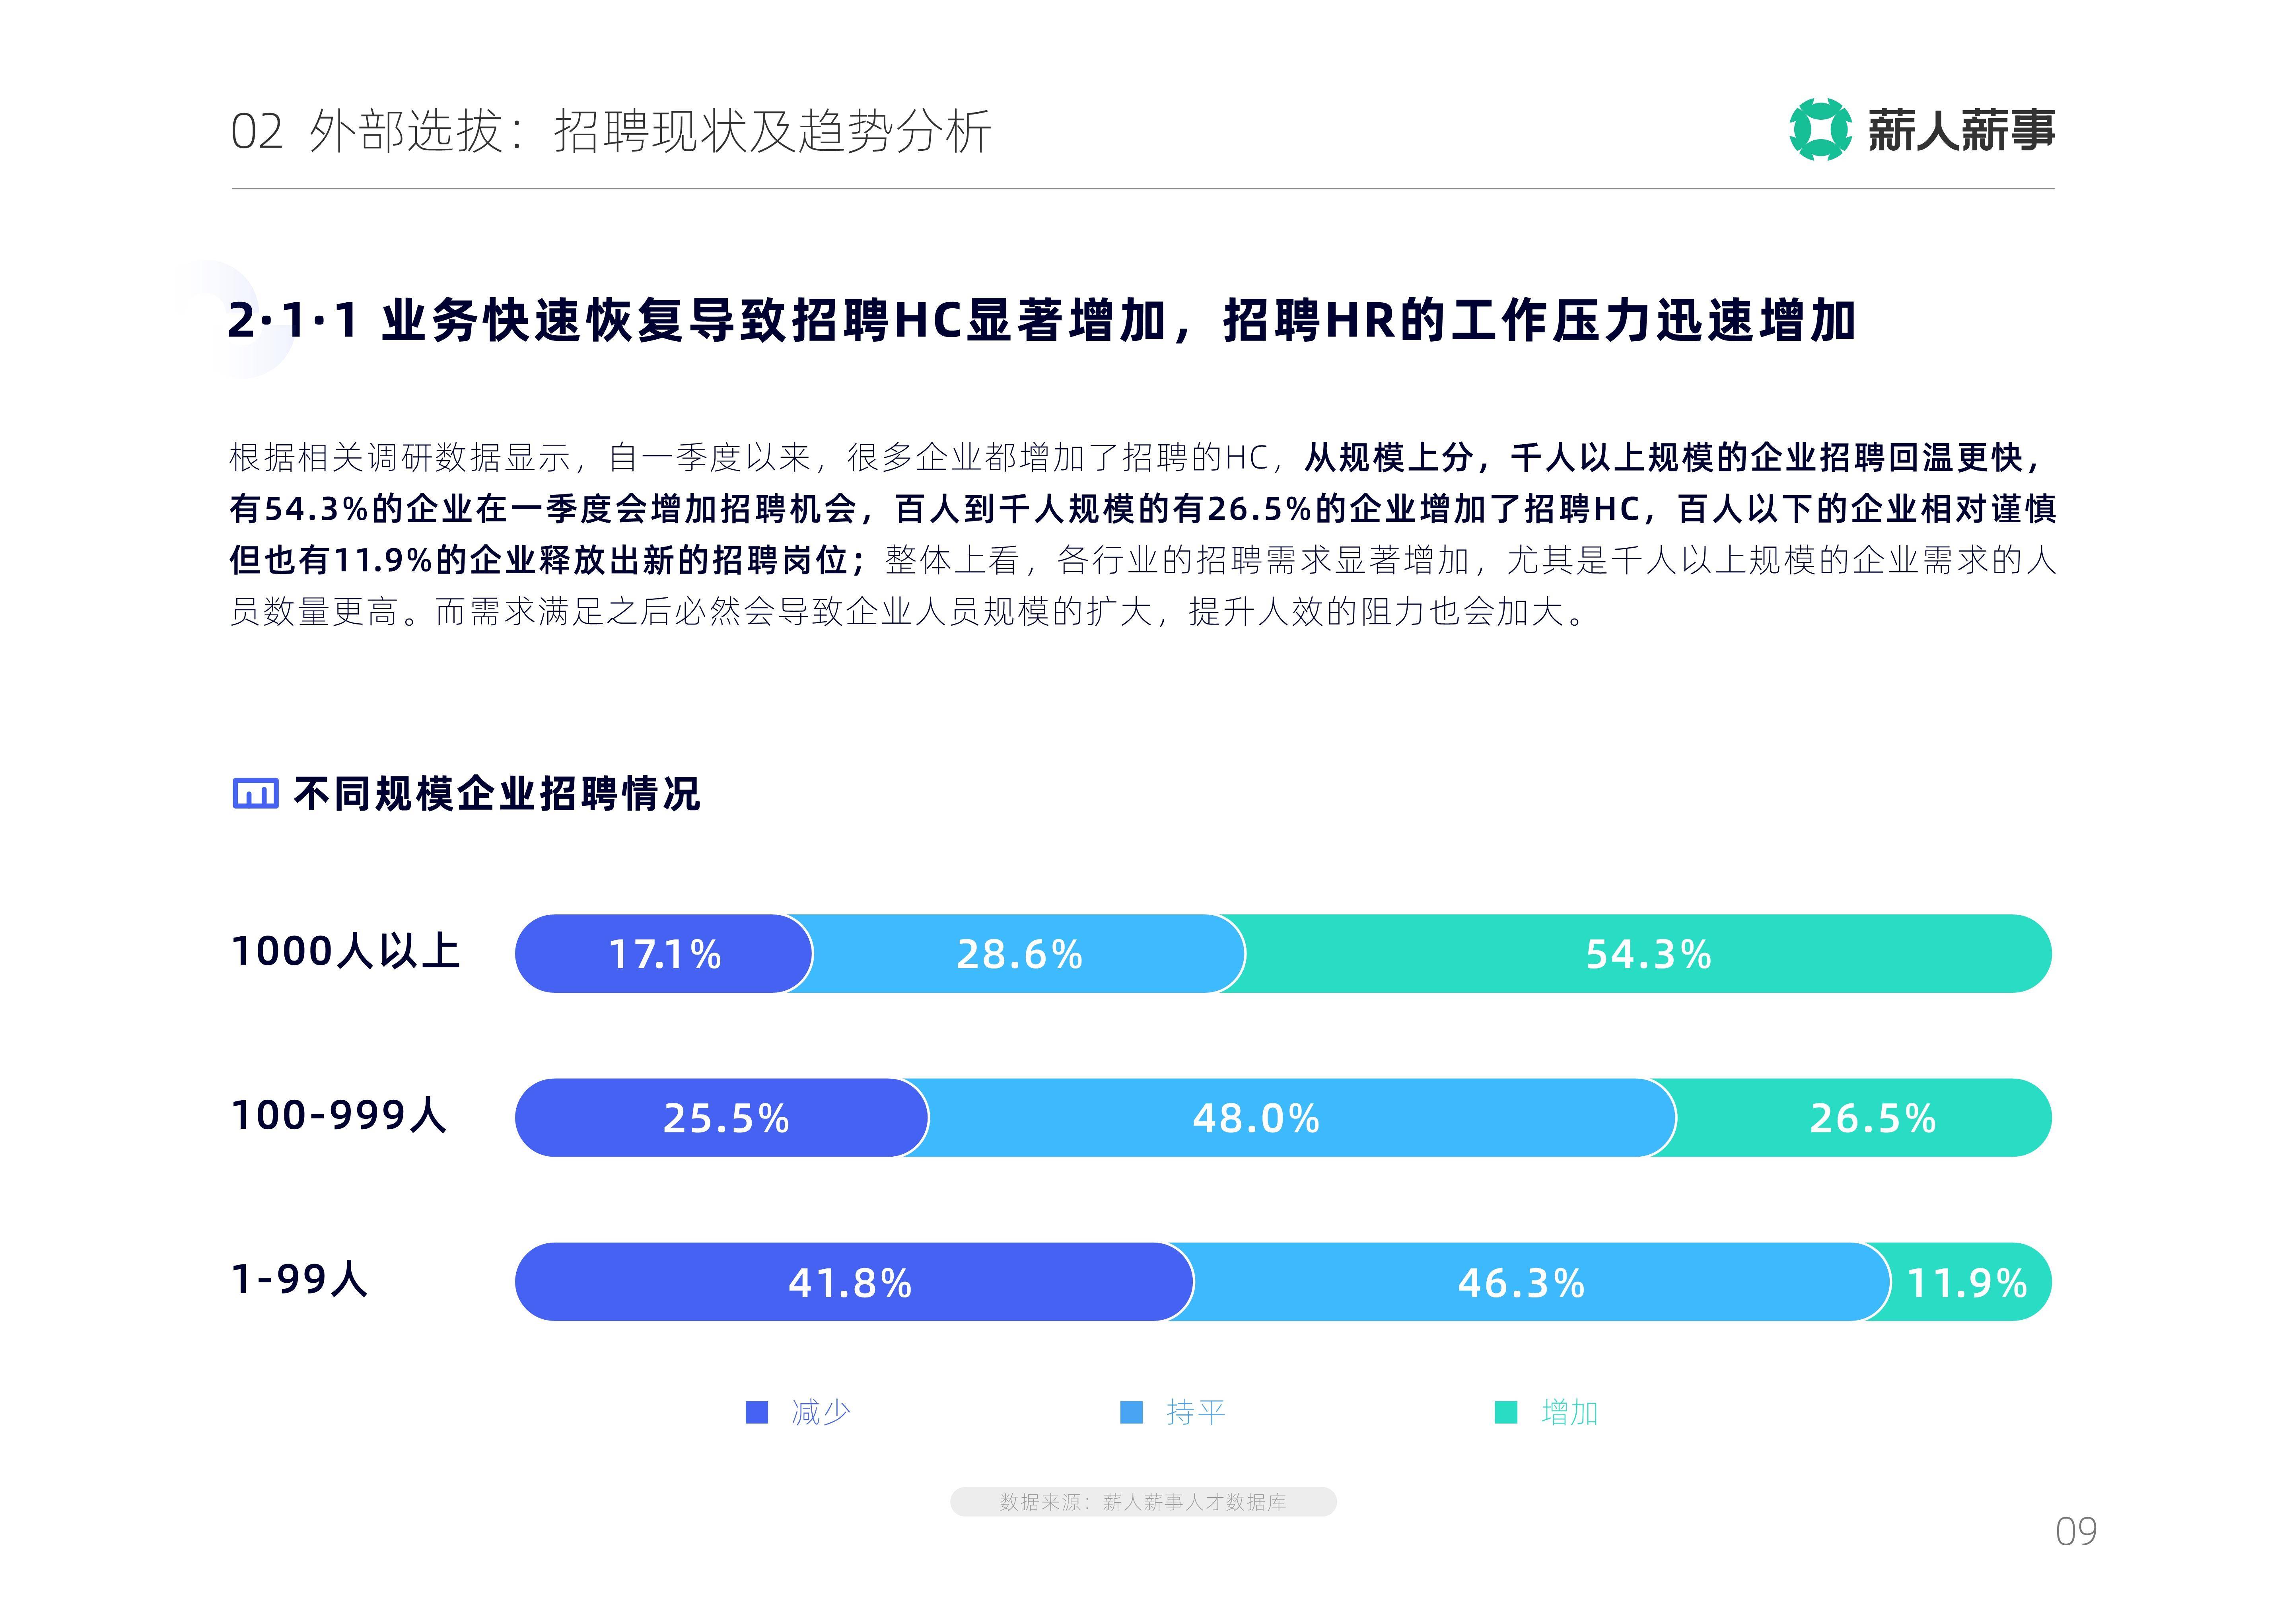
Task: Click the 1-99人 row label
Action: click(x=299, y=1279)
